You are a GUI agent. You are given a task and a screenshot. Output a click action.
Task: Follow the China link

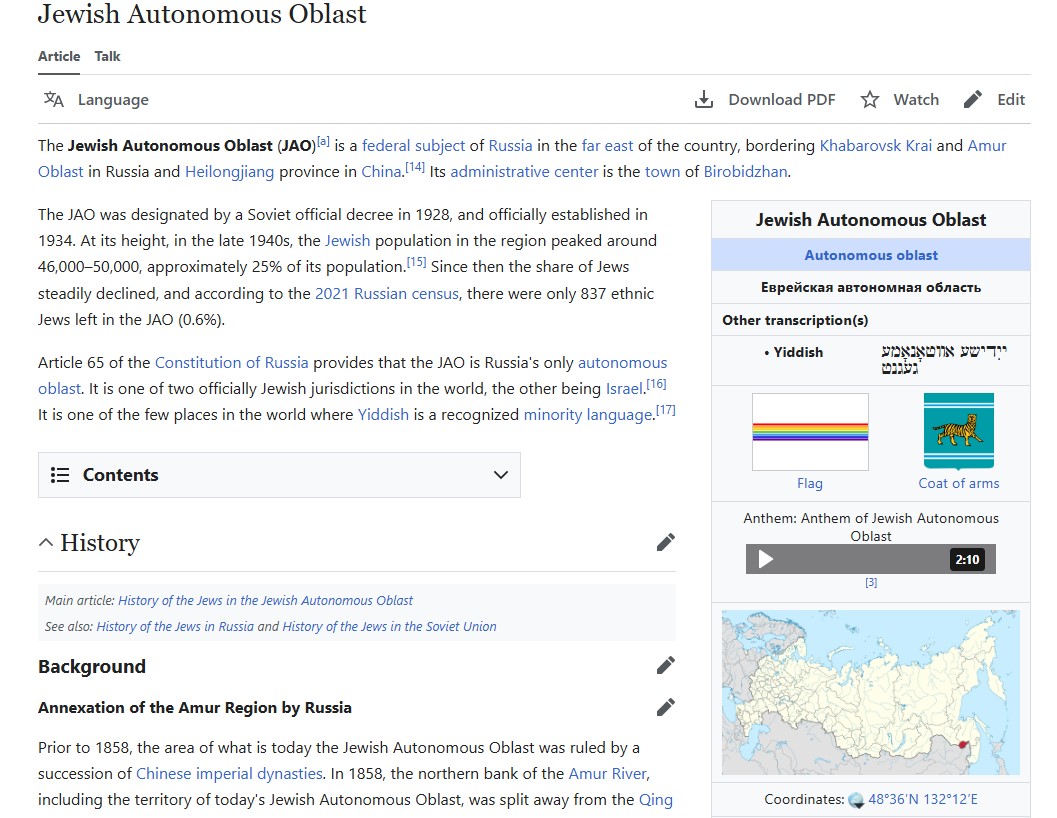[382, 172]
